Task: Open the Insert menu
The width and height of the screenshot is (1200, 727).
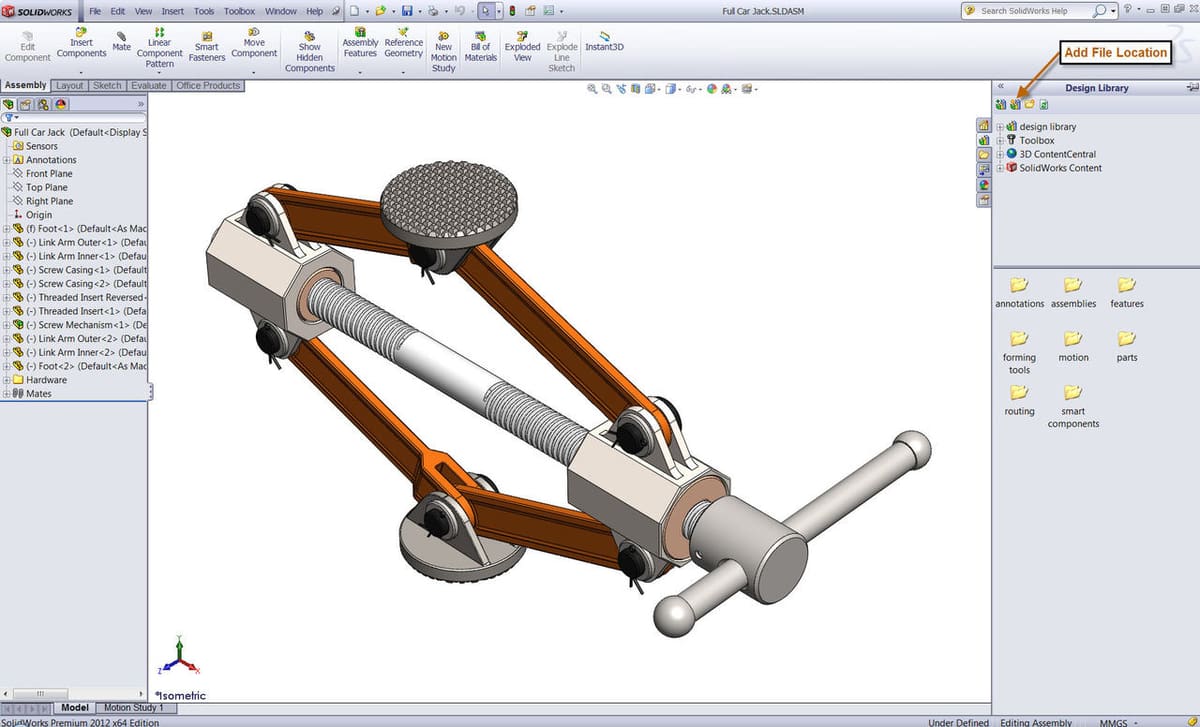Action: 172,11
